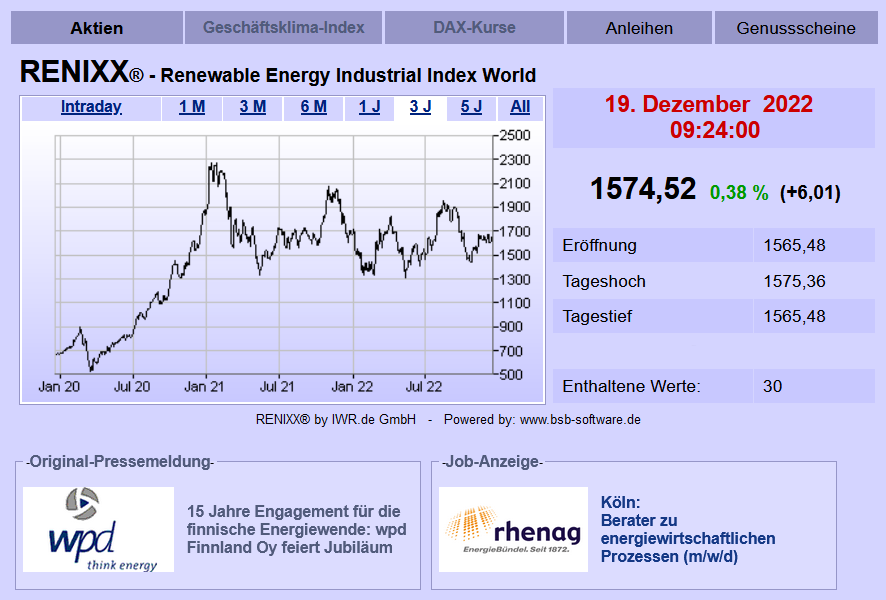Click the Enthaltene Werte row value 30

click(772, 386)
